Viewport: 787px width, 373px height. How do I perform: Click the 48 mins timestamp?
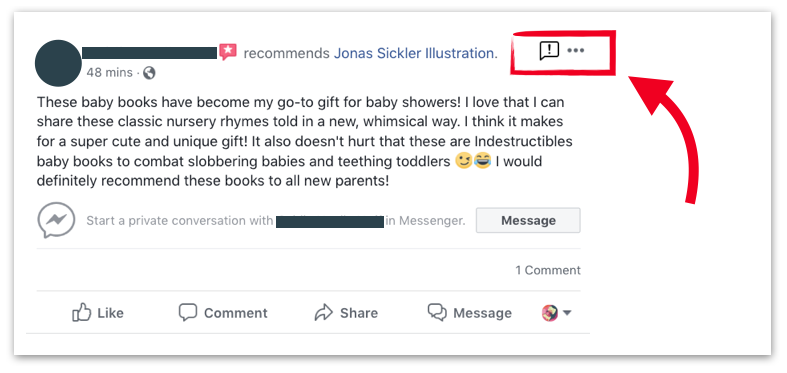109,73
